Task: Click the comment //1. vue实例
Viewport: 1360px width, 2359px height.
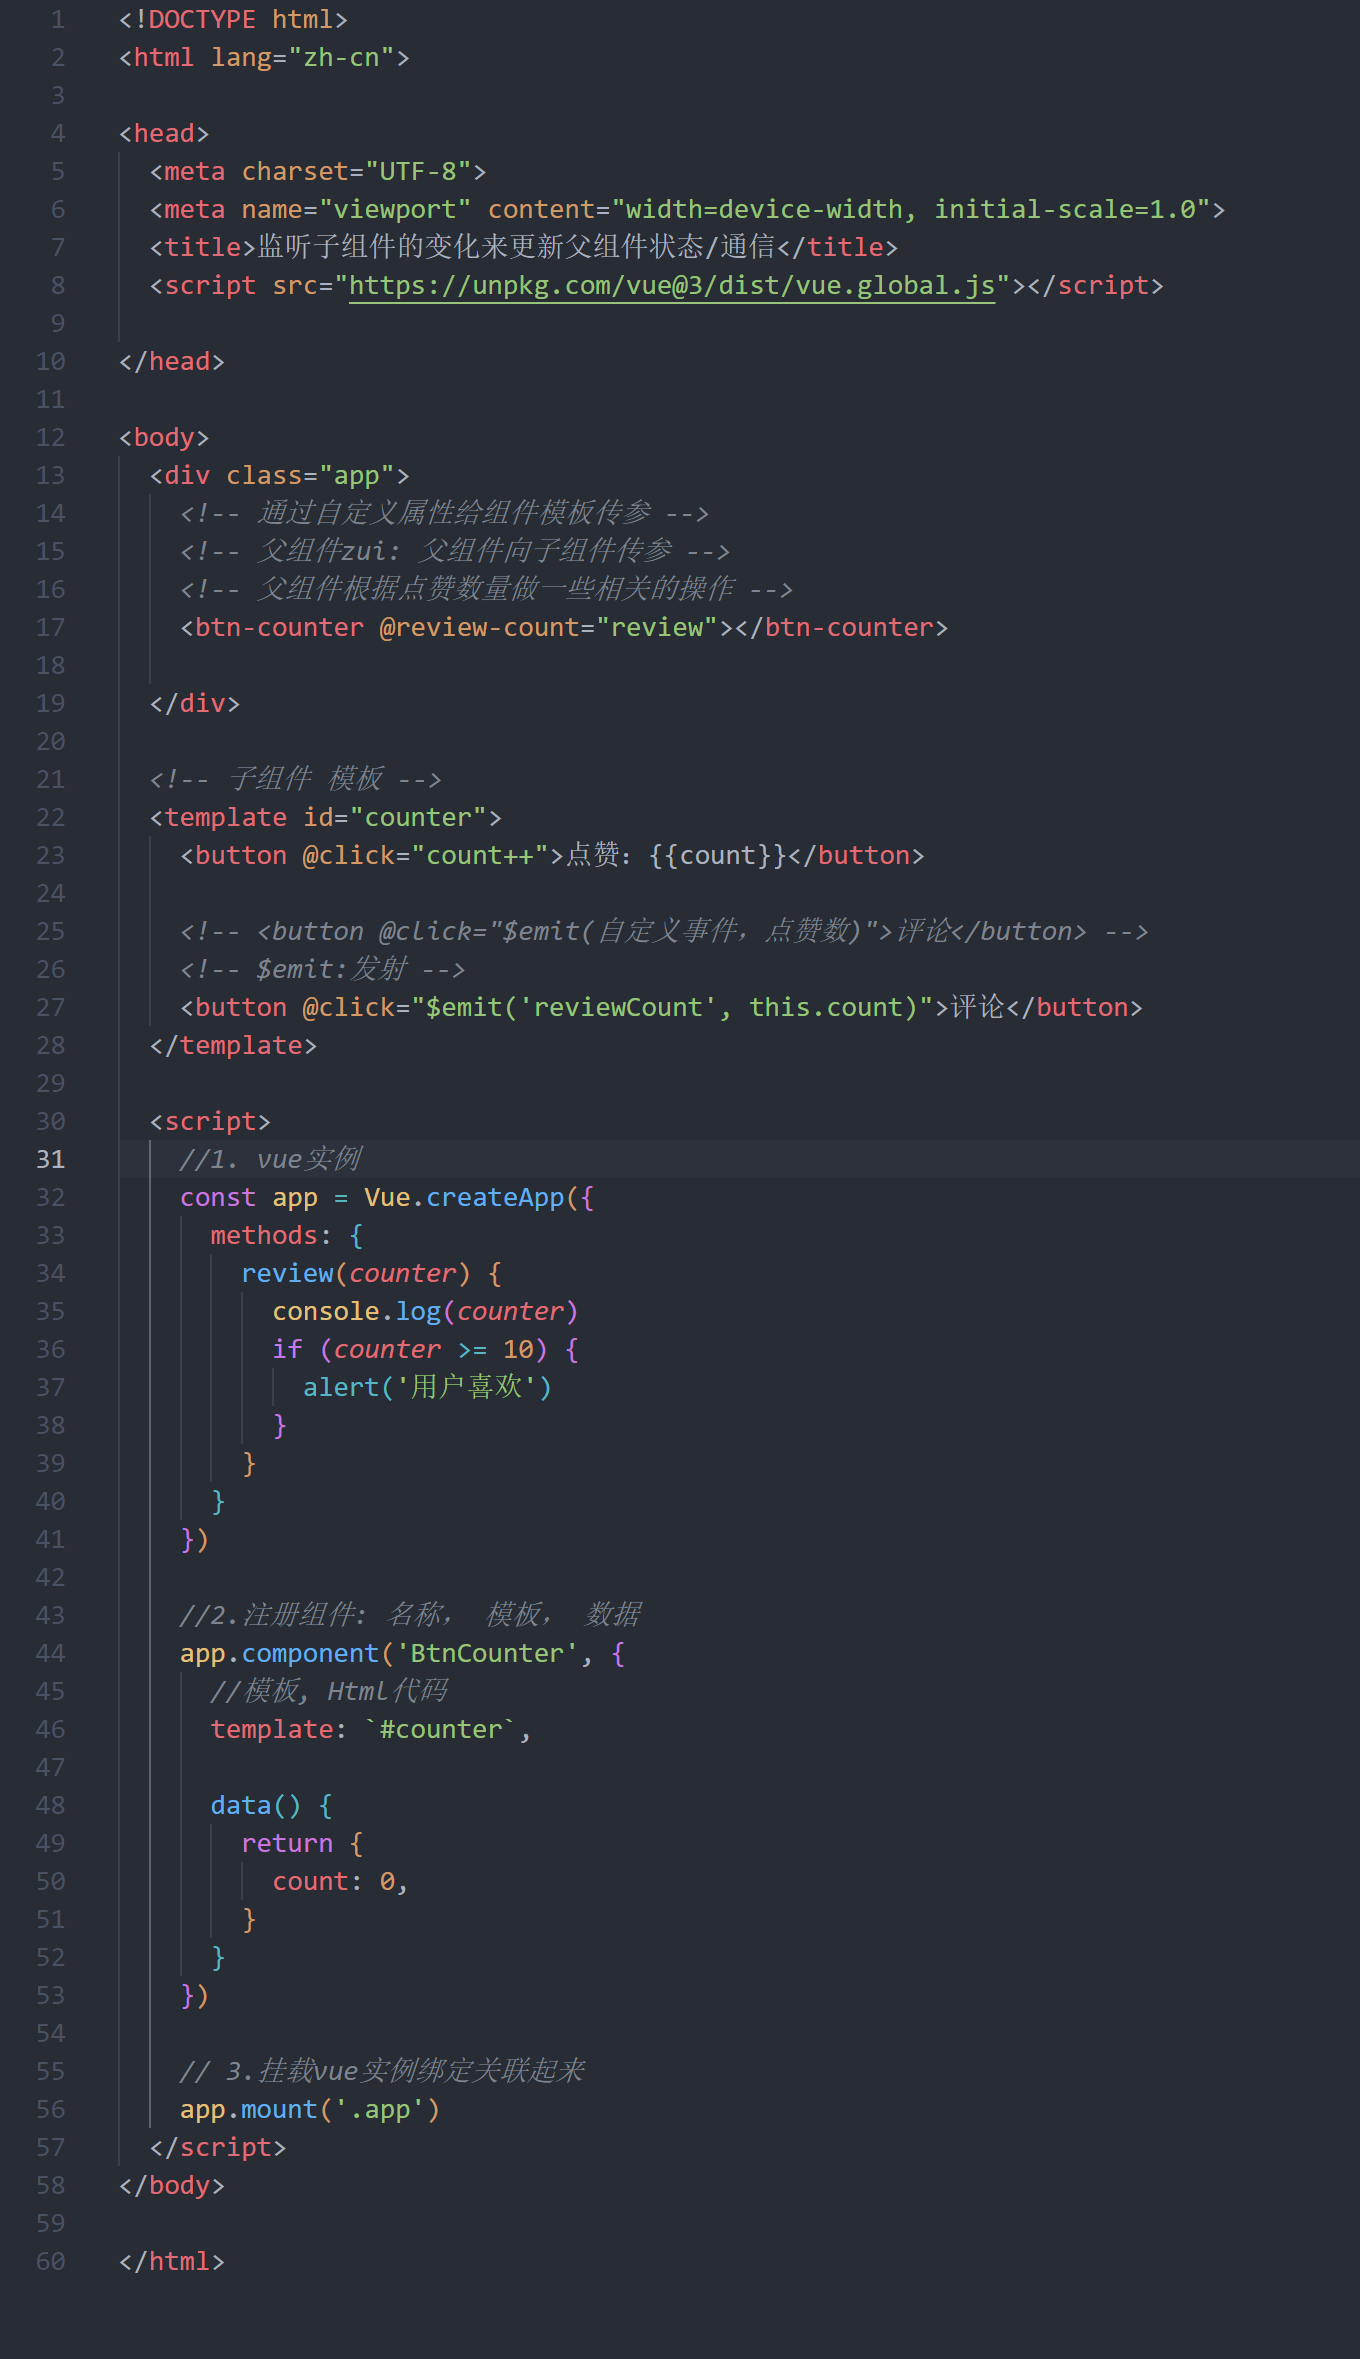Action: point(270,1160)
